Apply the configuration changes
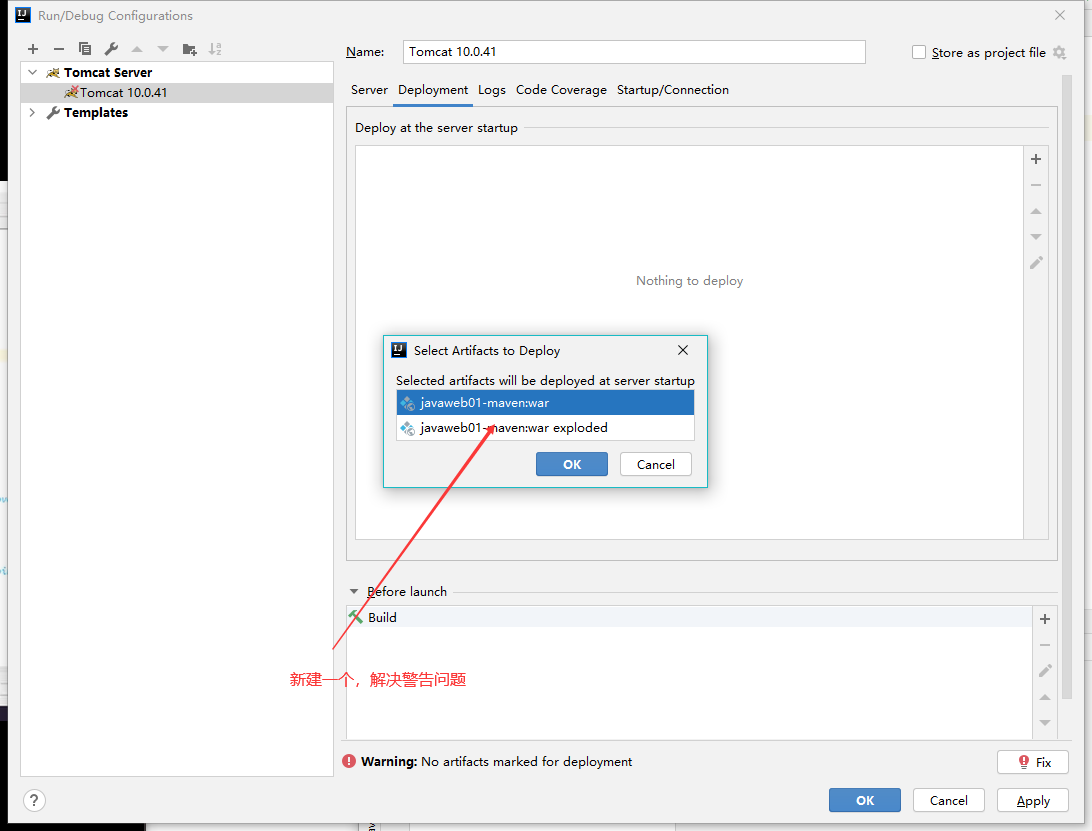This screenshot has height=831, width=1092. 1034,800
